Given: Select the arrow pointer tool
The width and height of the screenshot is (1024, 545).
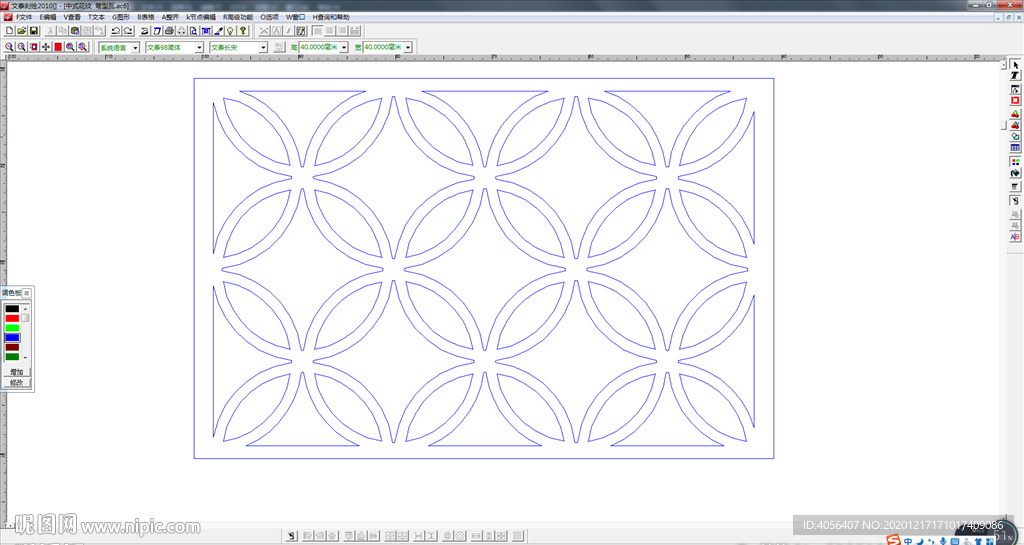Looking at the screenshot, I should [x=1015, y=65].
